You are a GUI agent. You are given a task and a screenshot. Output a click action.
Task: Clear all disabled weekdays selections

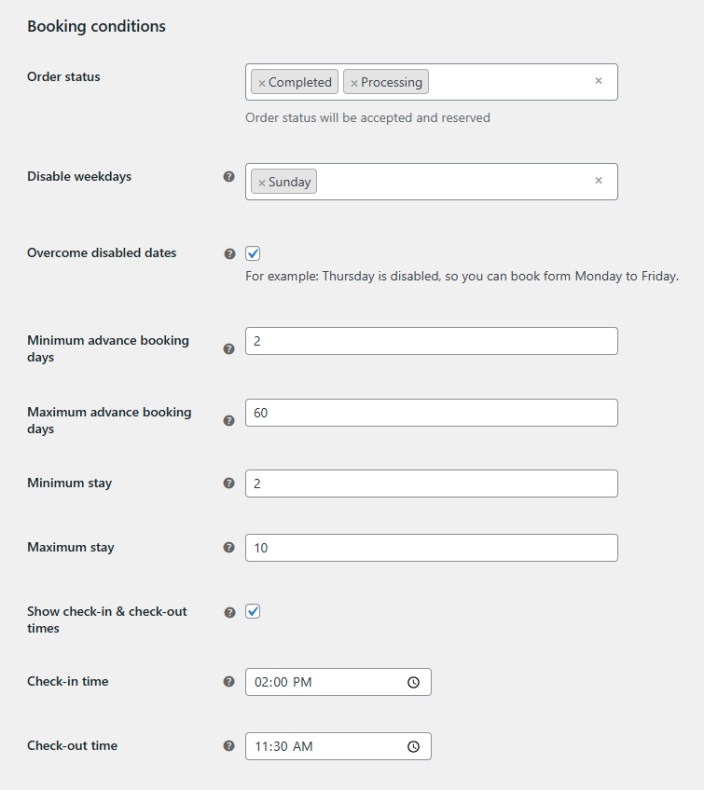click(x=599, y=181)
